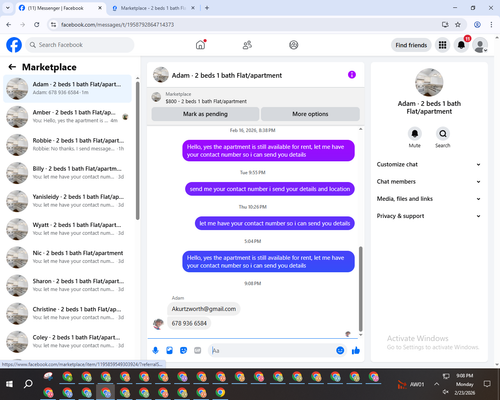Choose a sticker icon
The height and width of the screenshot is (400, 500).
coord(183,350)
